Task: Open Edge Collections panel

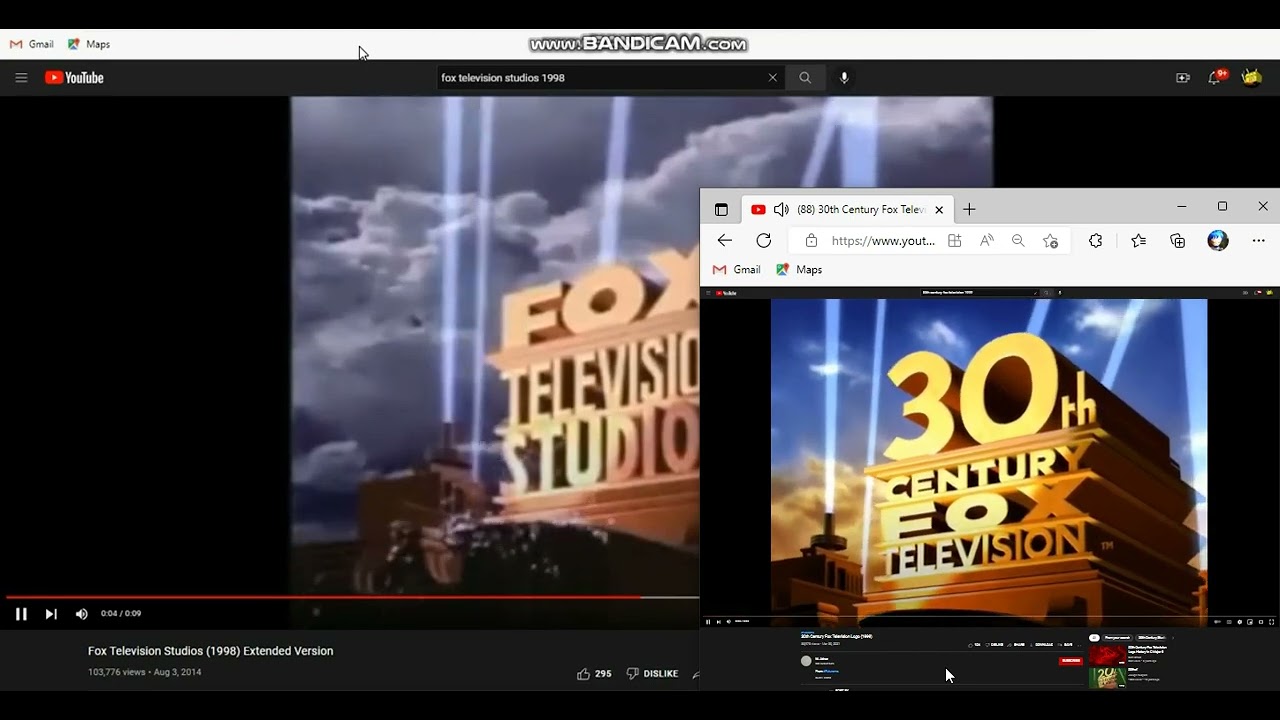Action: click(1178, 241)
